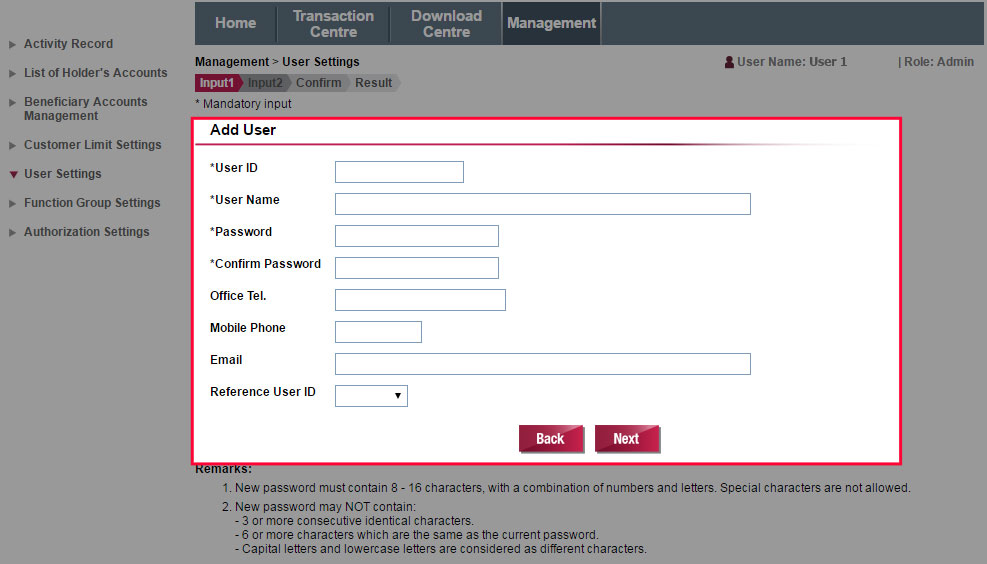
Task: Click '3 or more consecutive identical characters' line
Action: click(354, 521)
